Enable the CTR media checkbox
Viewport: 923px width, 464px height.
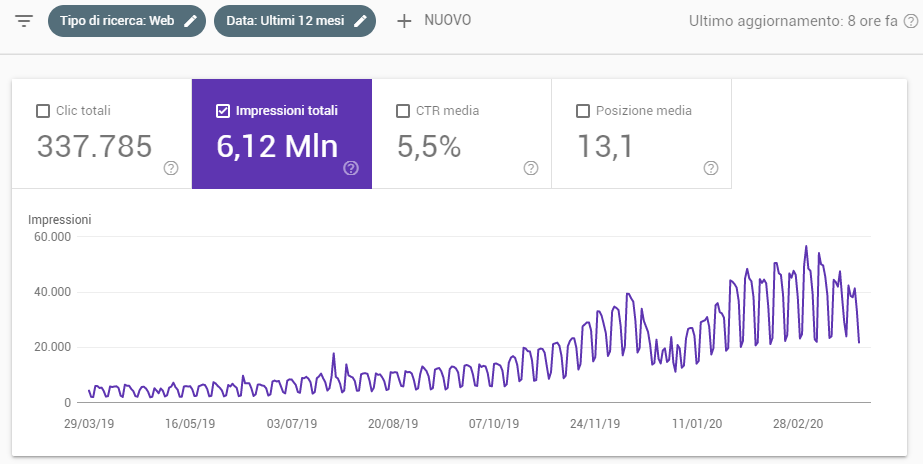403,111
